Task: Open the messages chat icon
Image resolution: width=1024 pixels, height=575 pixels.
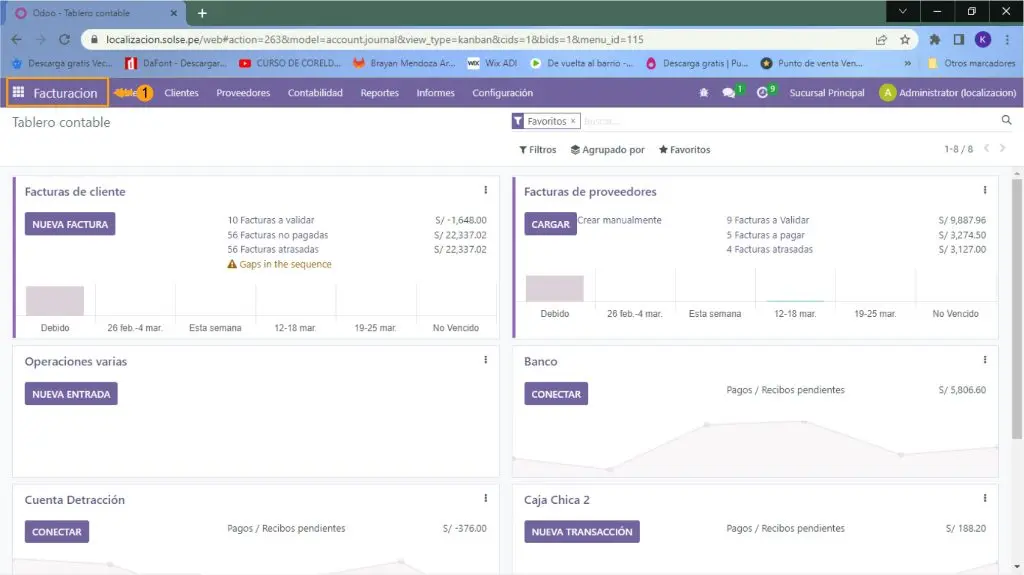Action: click(x=729, y=93)
